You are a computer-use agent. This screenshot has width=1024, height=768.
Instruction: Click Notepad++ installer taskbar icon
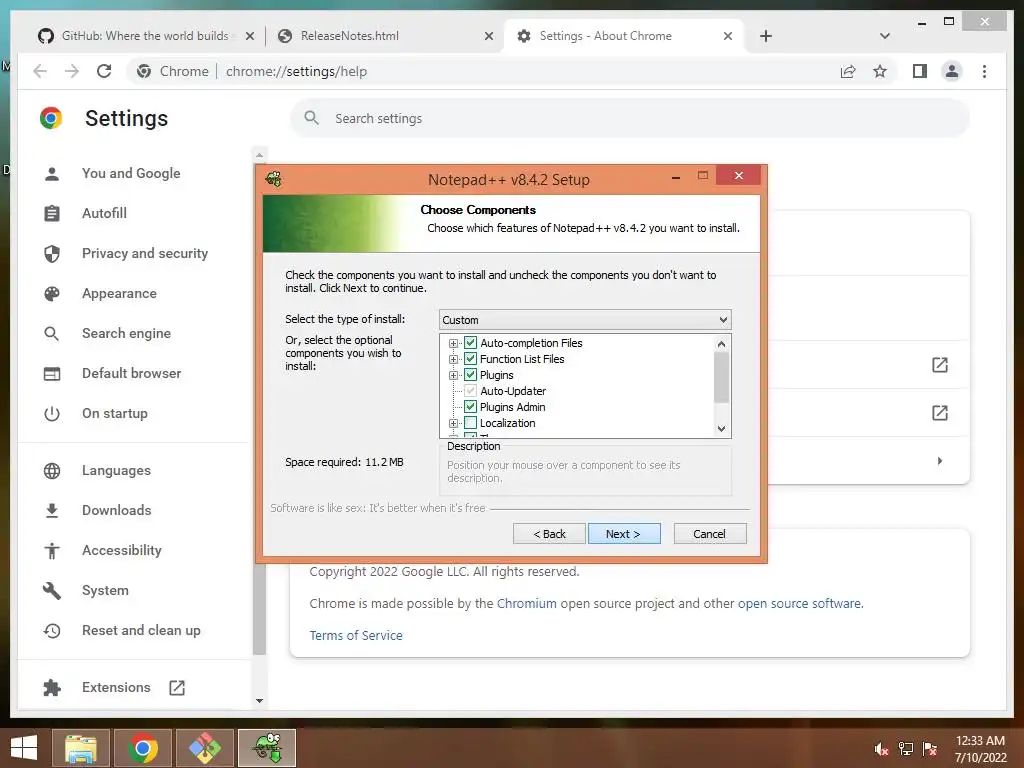(267, 748)
